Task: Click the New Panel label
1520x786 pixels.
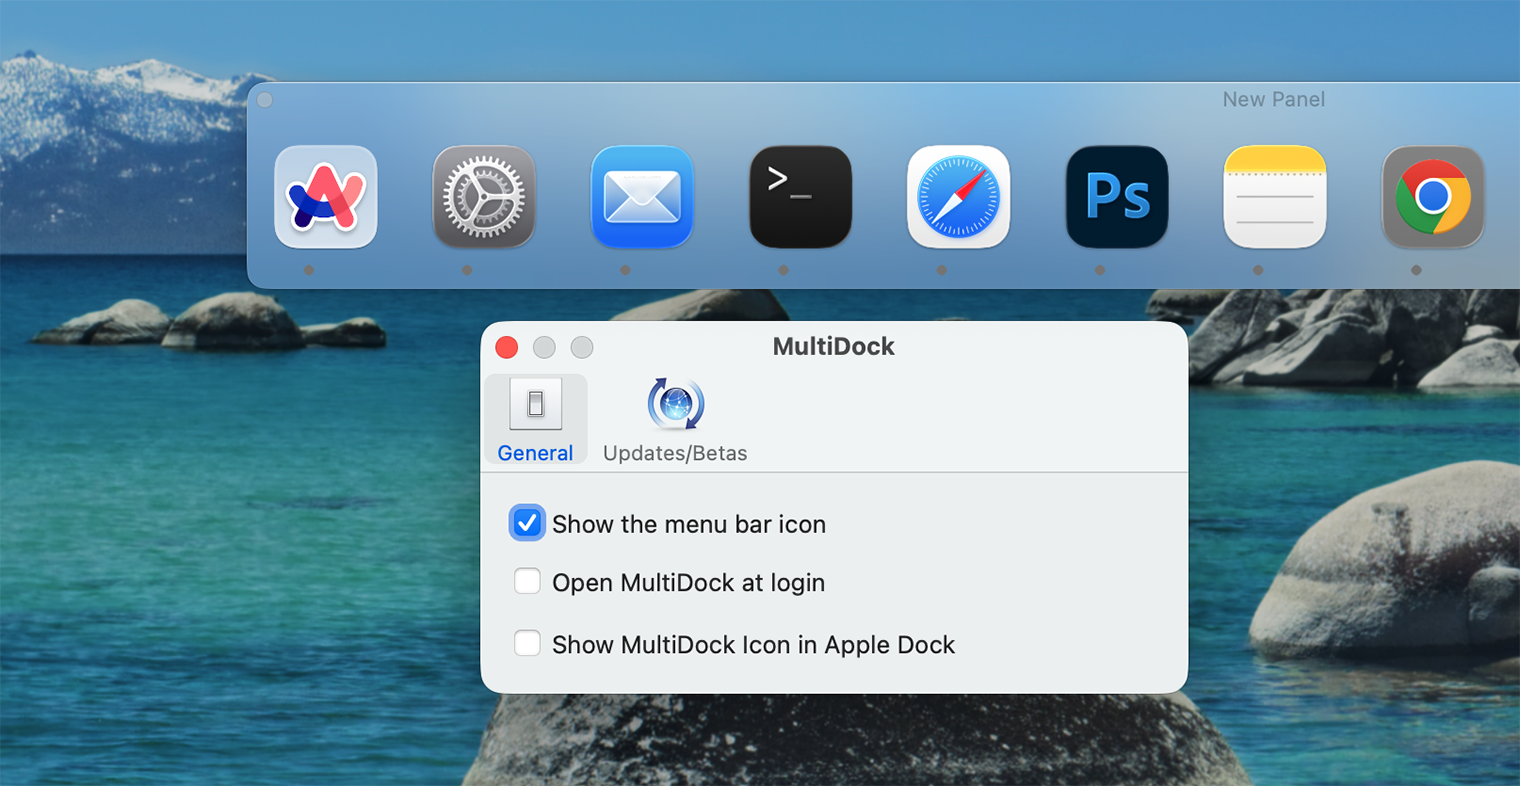Action: pyautogui.click(x=1273, y=99)
